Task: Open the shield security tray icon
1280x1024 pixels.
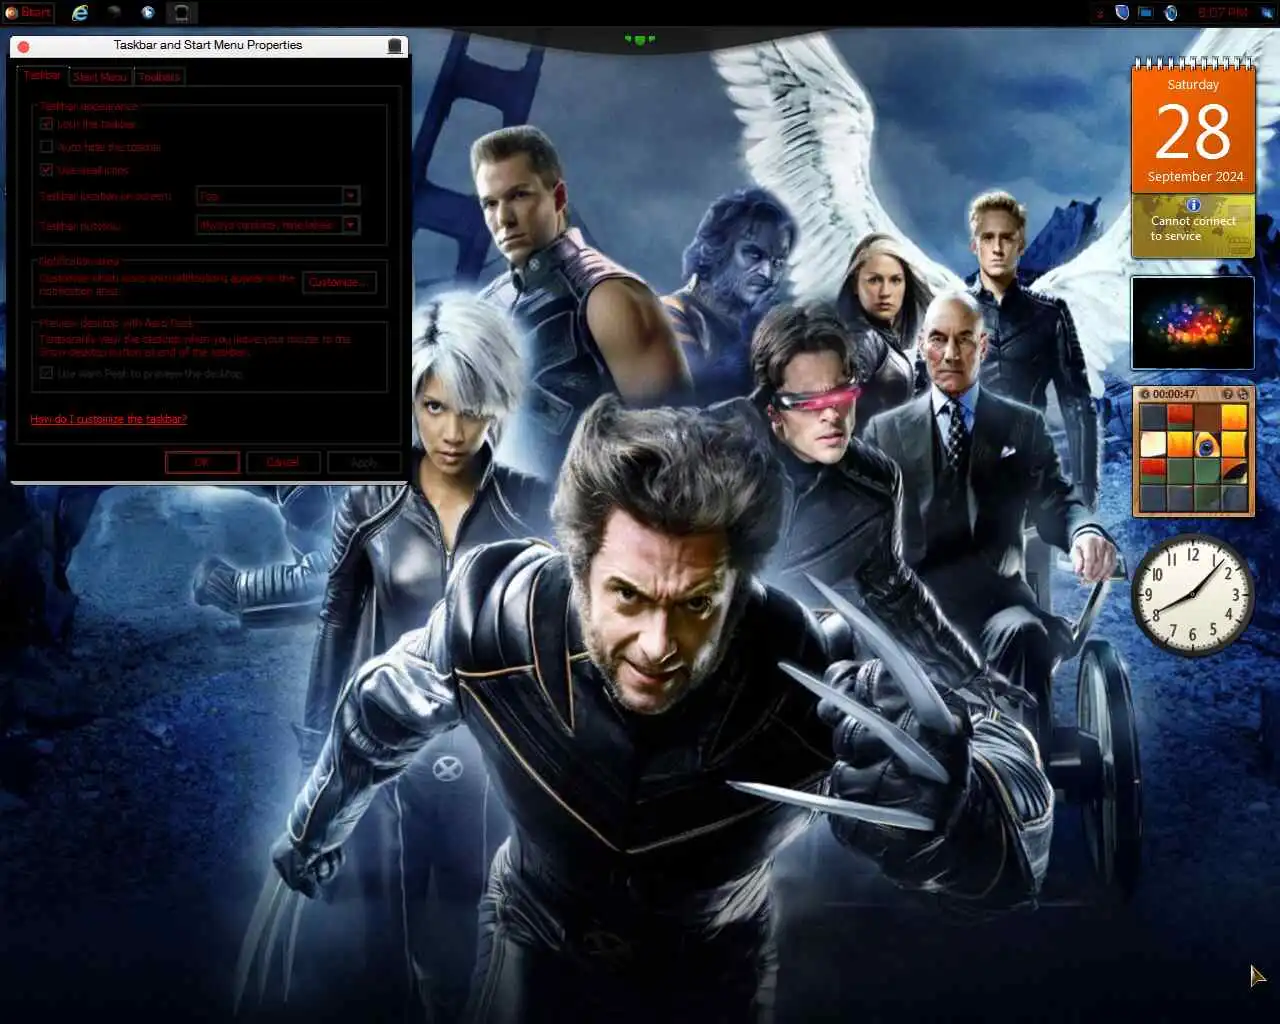Action: (1122, 13)
